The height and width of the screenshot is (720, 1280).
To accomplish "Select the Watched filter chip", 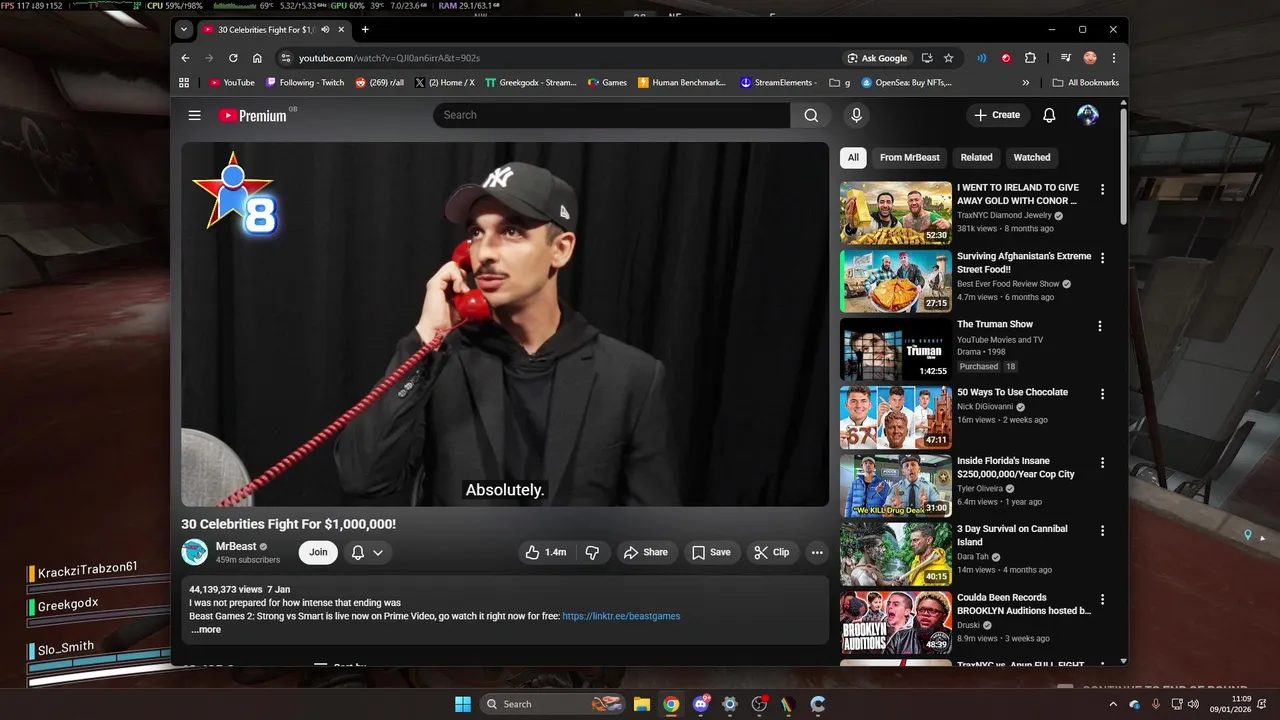I will coord(1032,157).
